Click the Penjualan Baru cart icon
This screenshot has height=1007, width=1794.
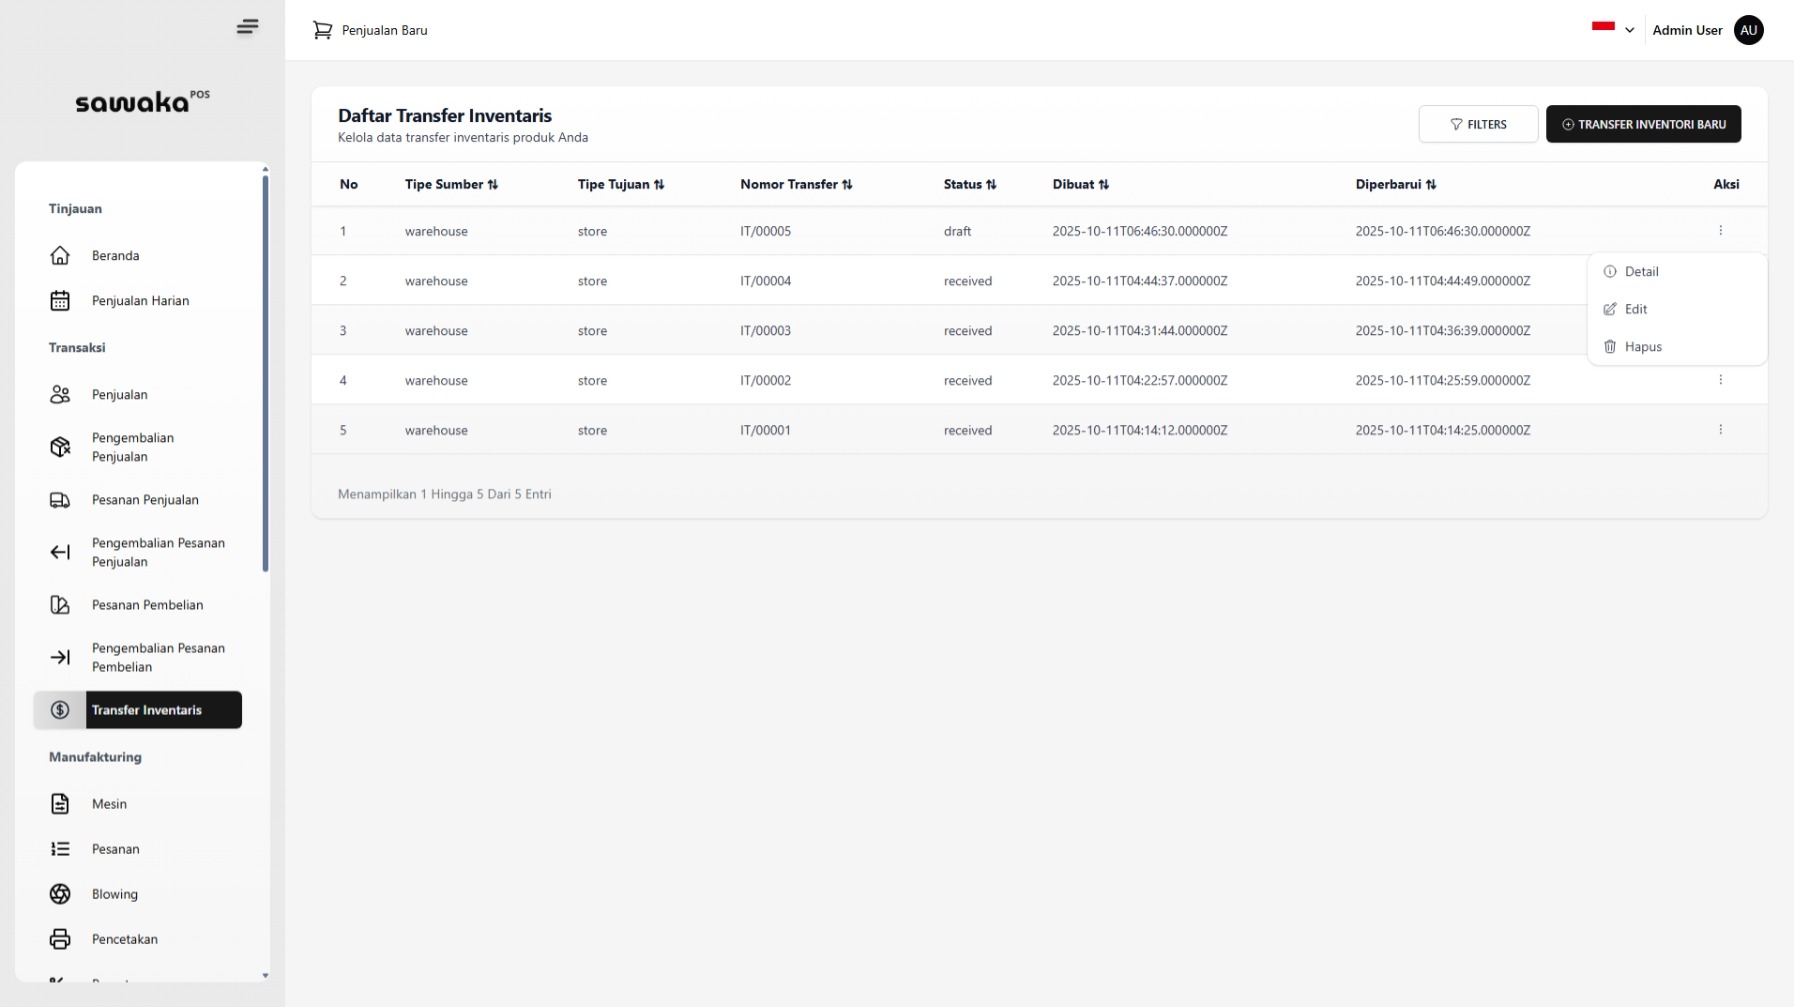pos(322,31)
